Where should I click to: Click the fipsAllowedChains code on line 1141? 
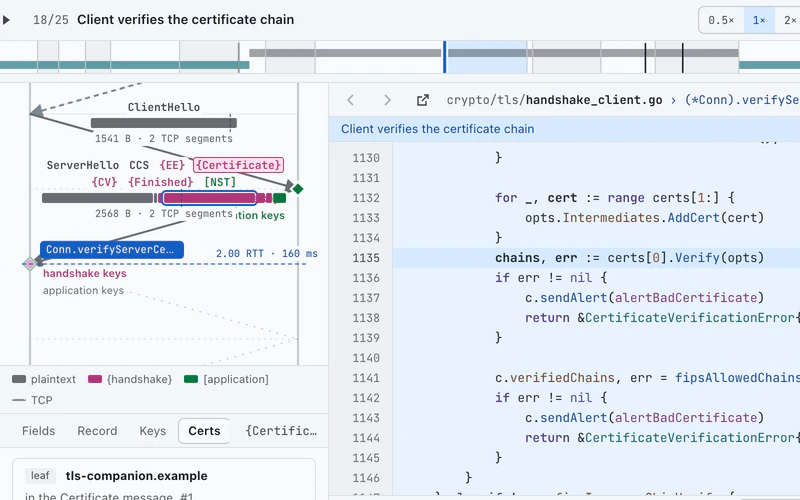pos(737,378)
